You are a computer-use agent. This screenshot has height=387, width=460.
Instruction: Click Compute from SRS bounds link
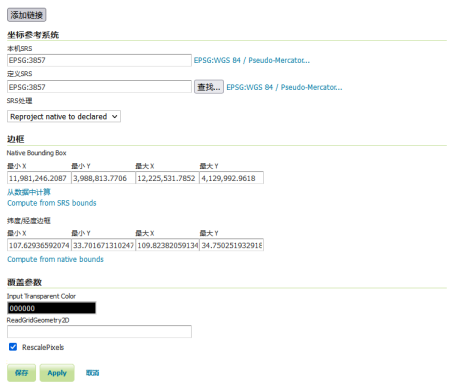point(52,203)
